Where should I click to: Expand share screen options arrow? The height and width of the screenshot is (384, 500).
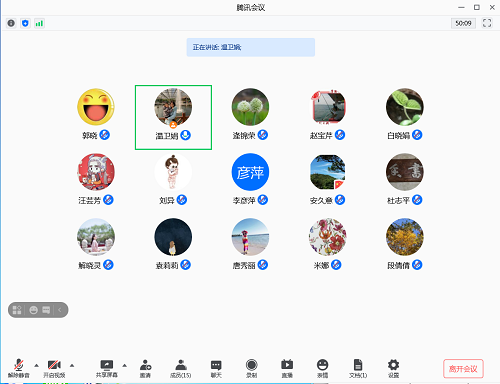coord(124,365)
